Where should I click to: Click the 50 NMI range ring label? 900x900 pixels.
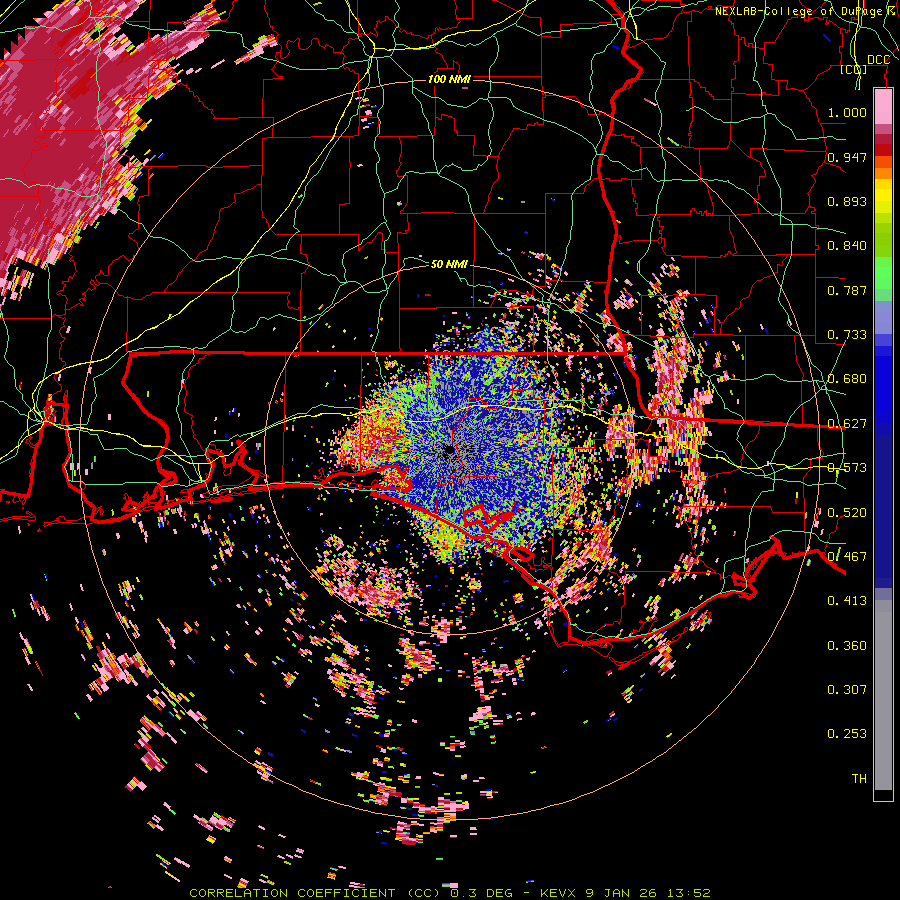449,264
